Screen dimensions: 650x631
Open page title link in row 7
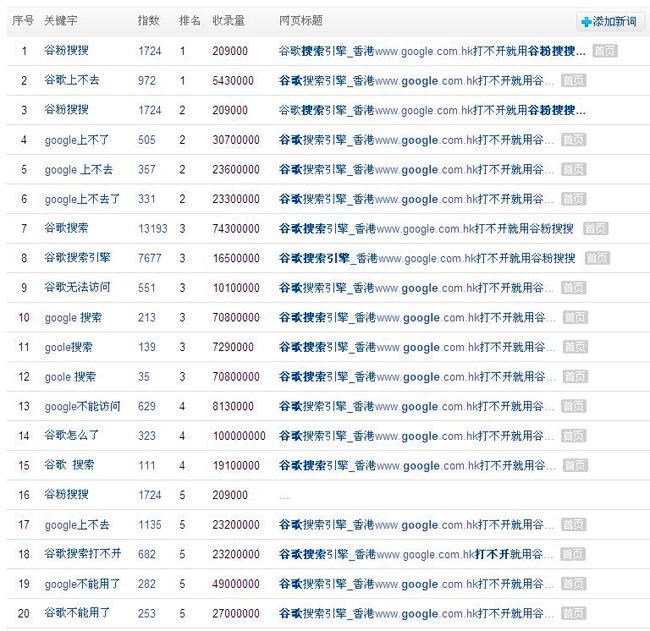(426, 228)
